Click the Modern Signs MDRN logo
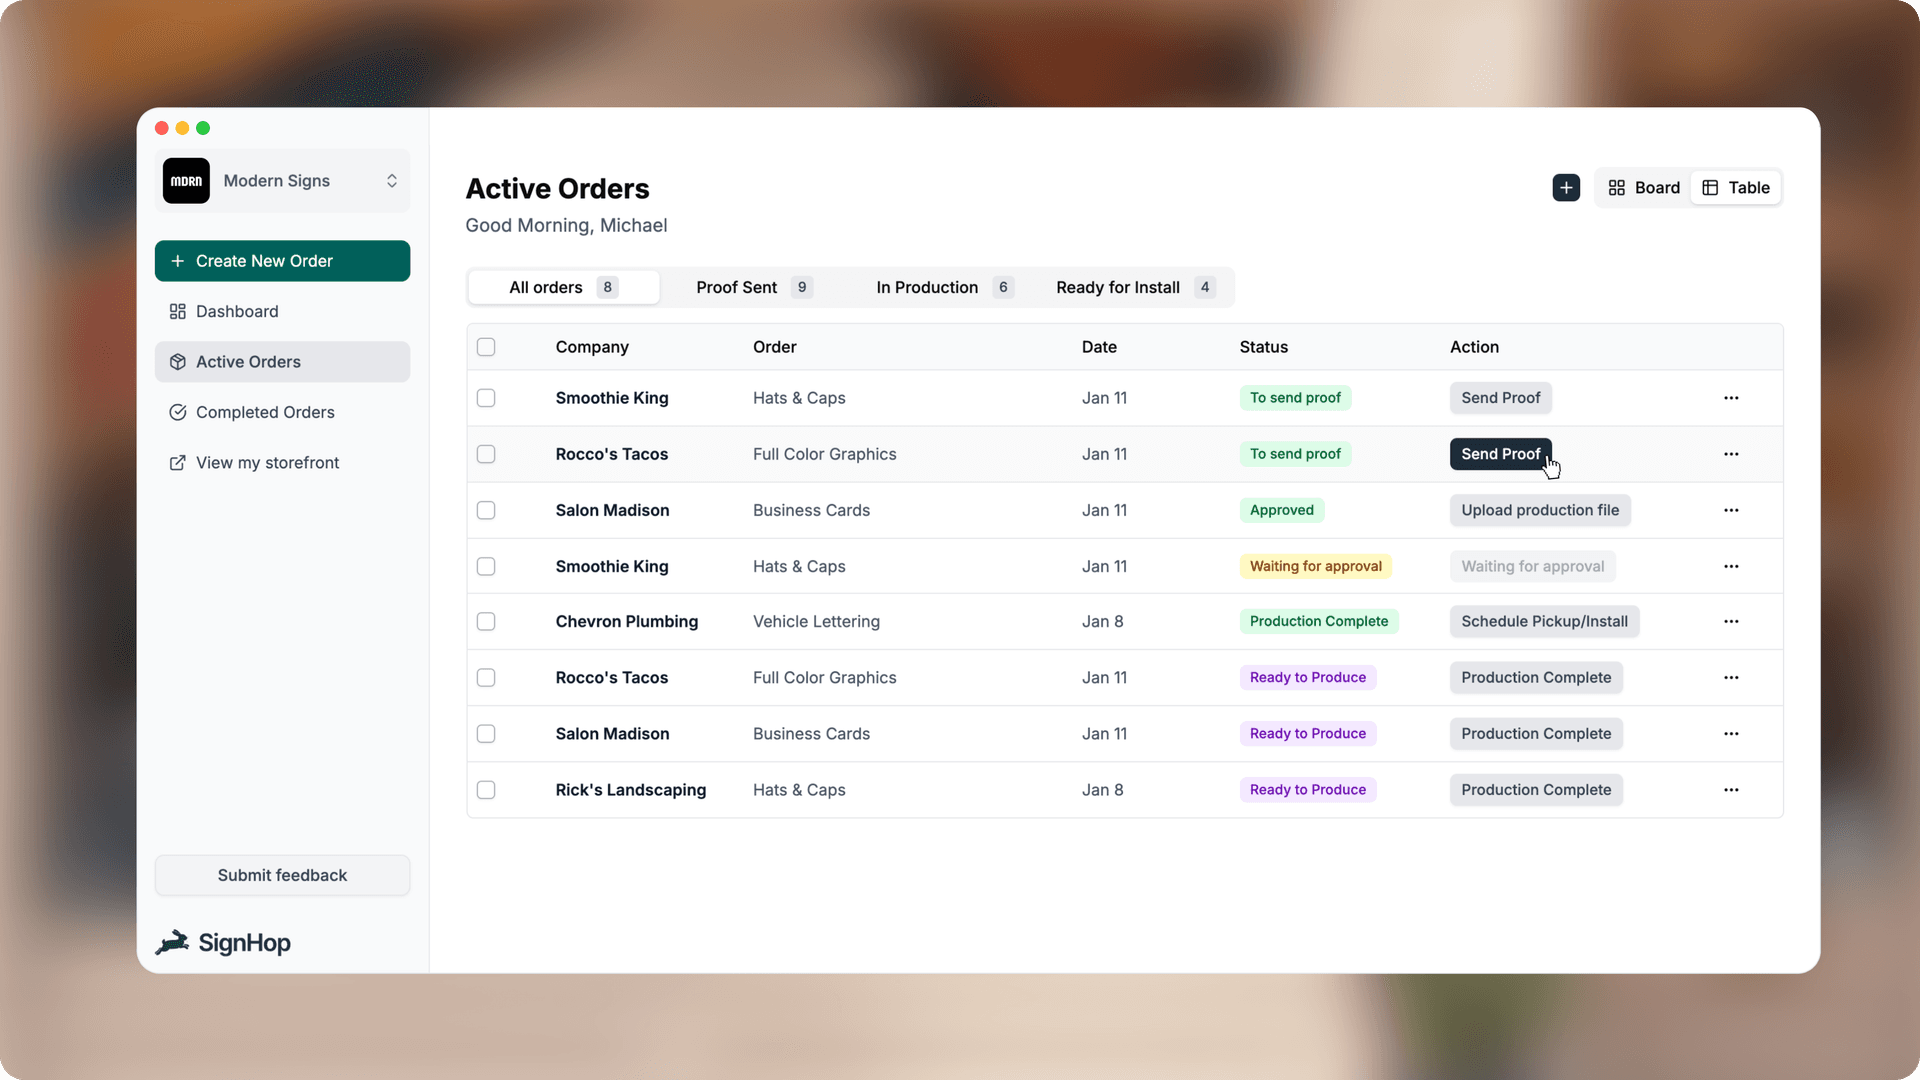 [186, 181]
